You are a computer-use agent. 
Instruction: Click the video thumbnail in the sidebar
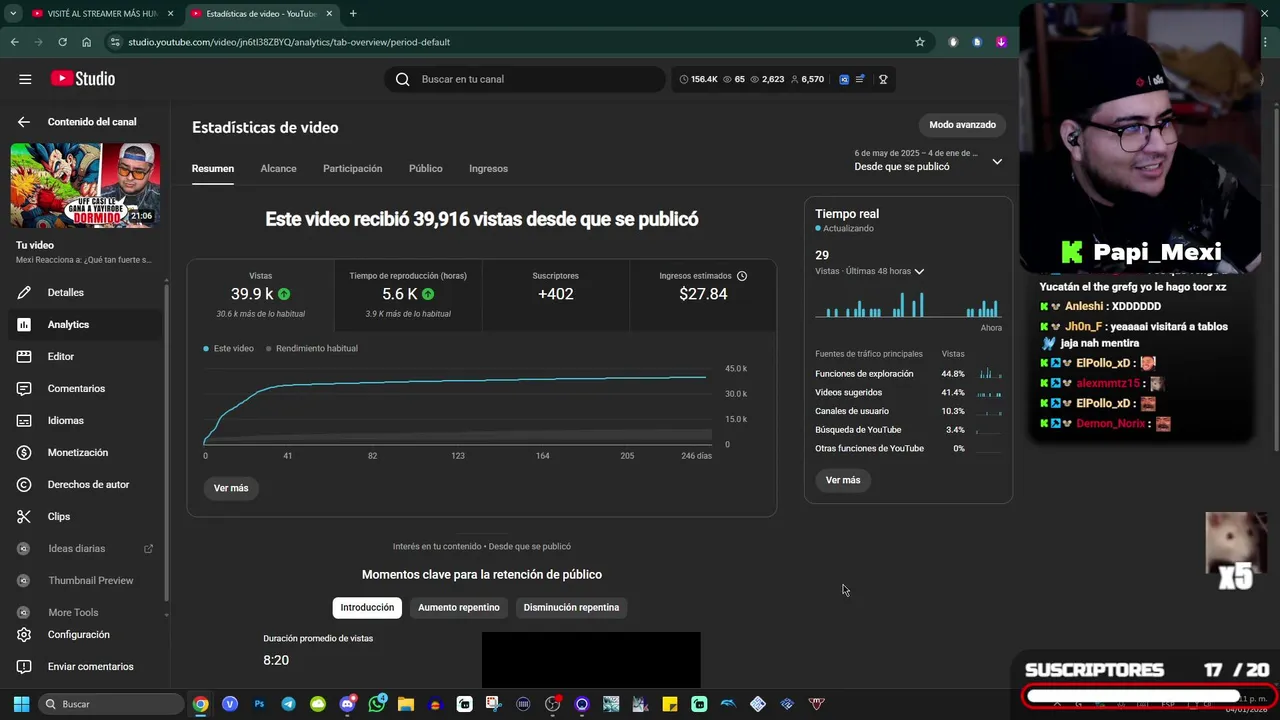(85, 186)
